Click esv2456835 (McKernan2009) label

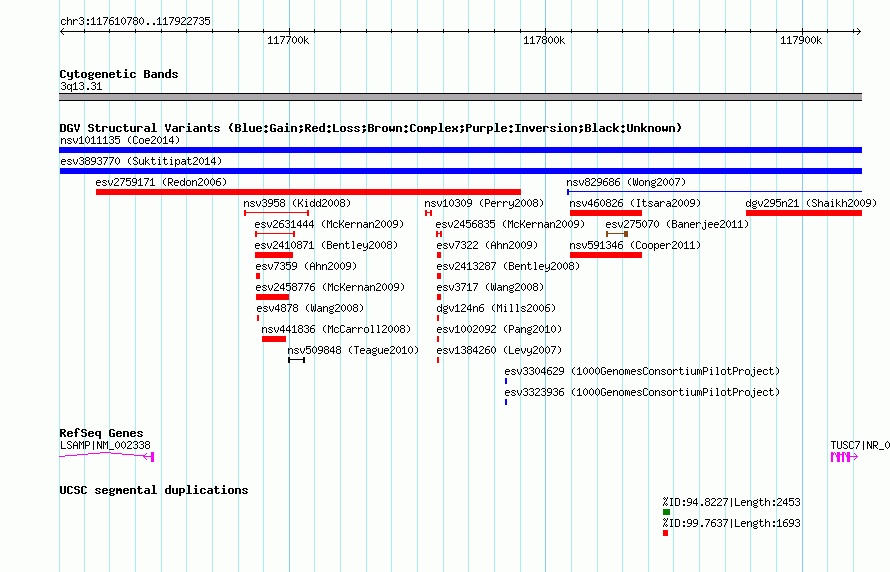(510, 224)
